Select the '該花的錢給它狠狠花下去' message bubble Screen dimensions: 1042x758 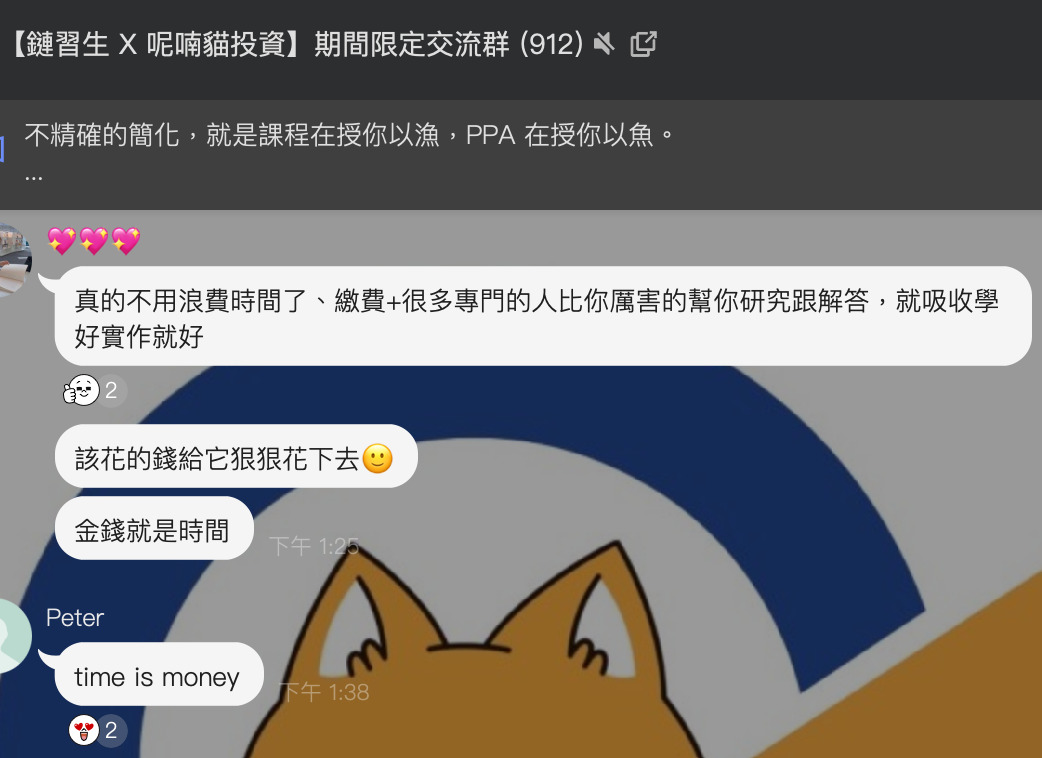click(x=236, y=456)
